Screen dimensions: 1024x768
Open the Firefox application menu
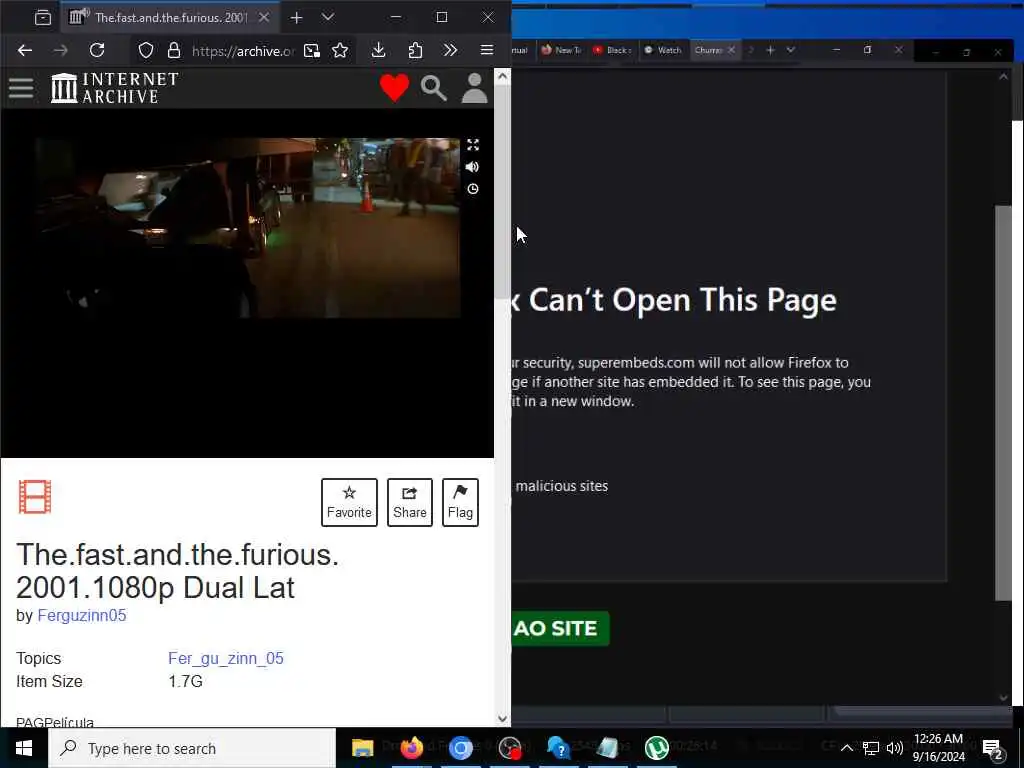[x=487, y=50]
